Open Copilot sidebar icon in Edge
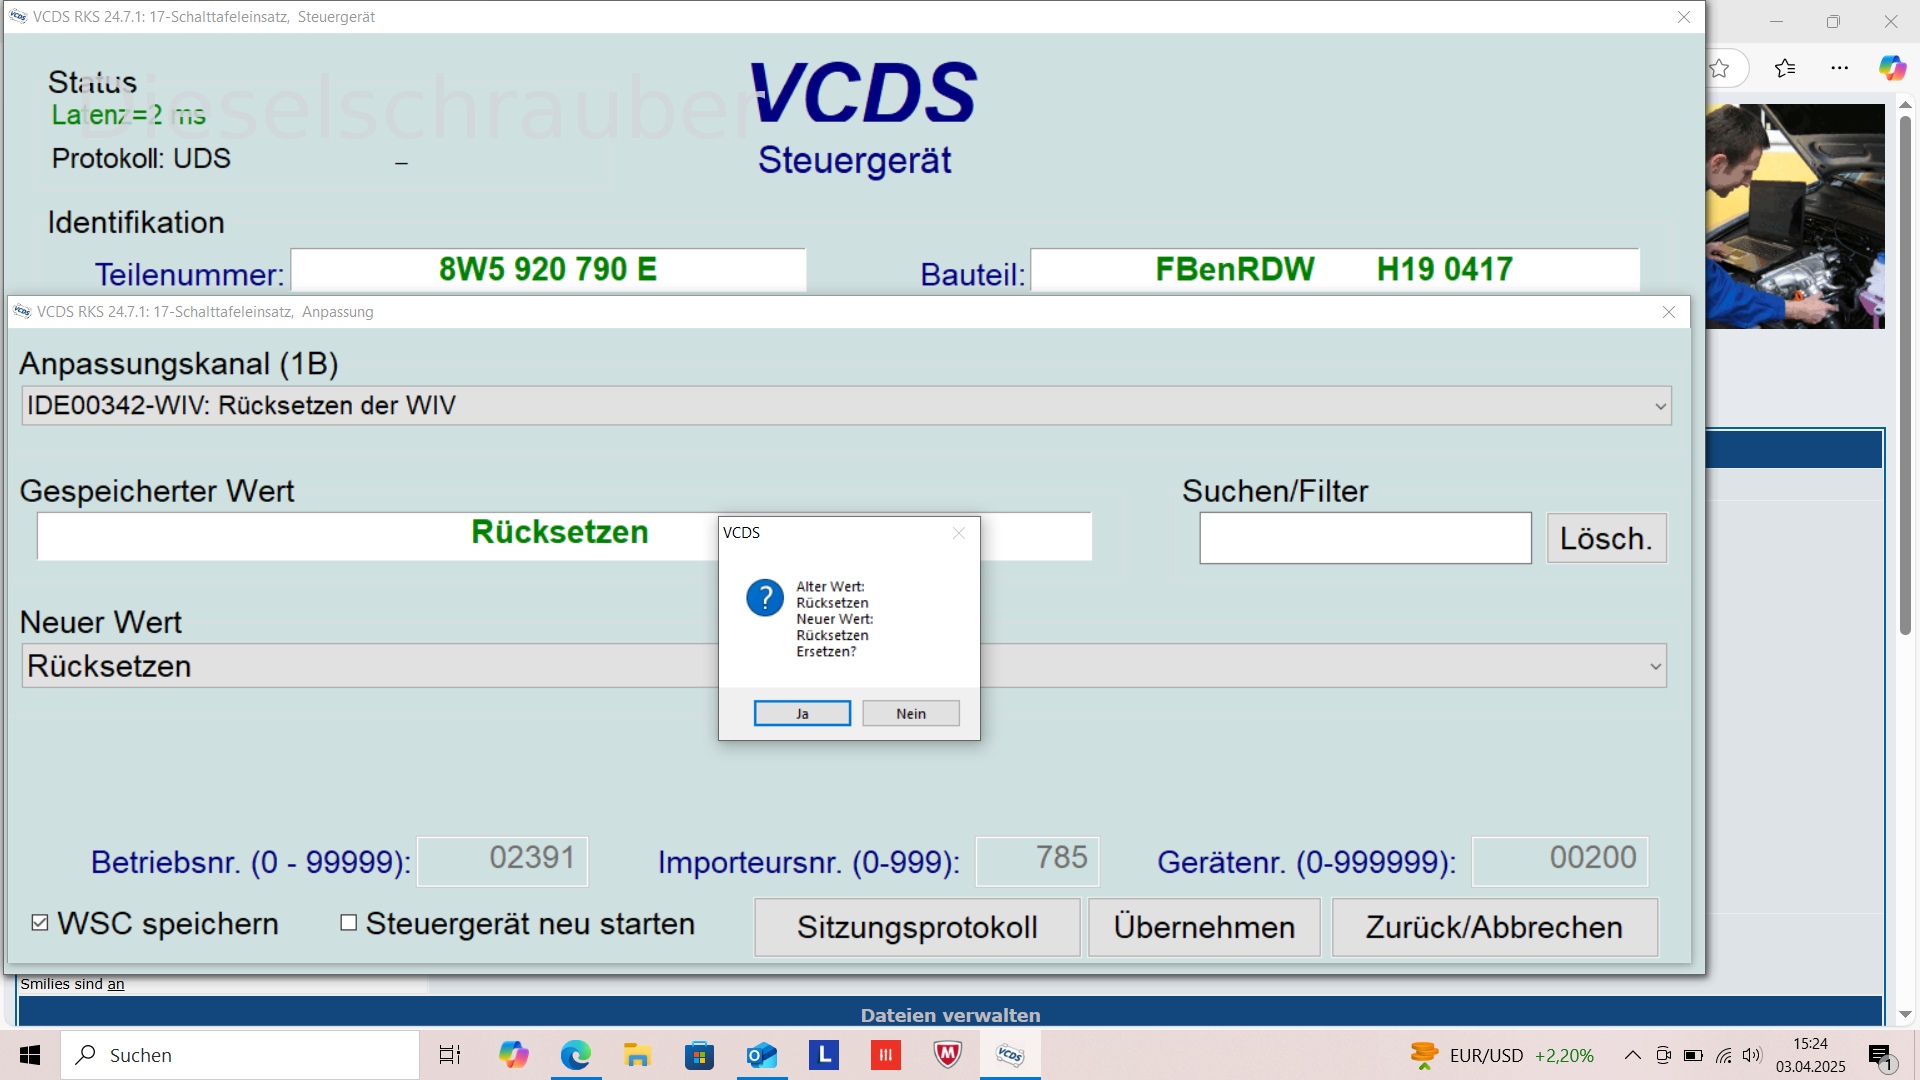1920x1080 pixels. point(1892,68)
